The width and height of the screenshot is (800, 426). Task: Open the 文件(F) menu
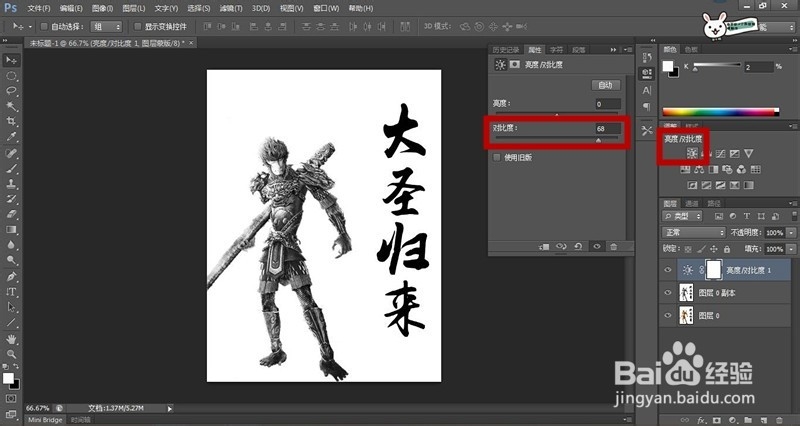39,8
